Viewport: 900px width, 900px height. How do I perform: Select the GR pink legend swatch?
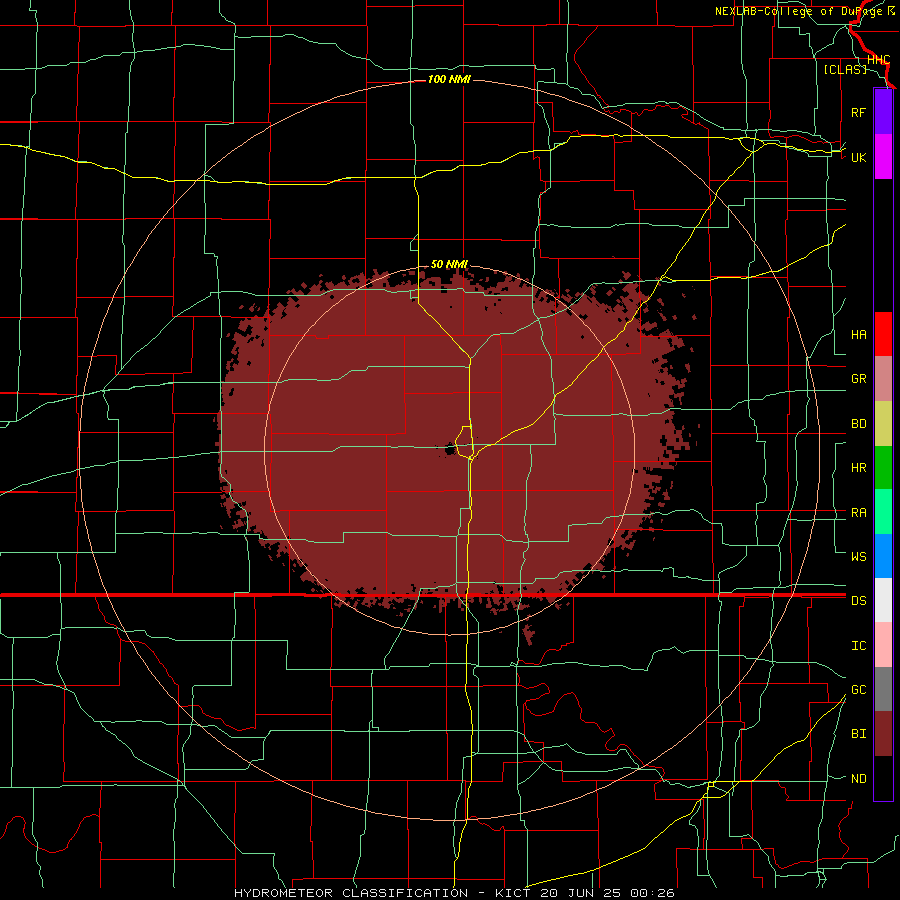[x=883, y=378]
